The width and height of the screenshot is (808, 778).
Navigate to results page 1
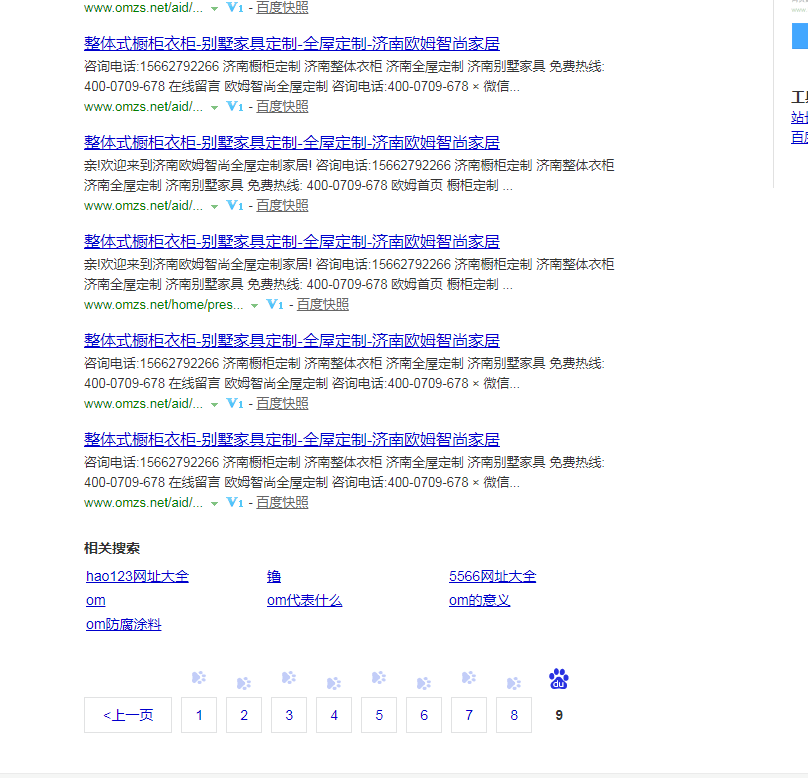point(199,715)
